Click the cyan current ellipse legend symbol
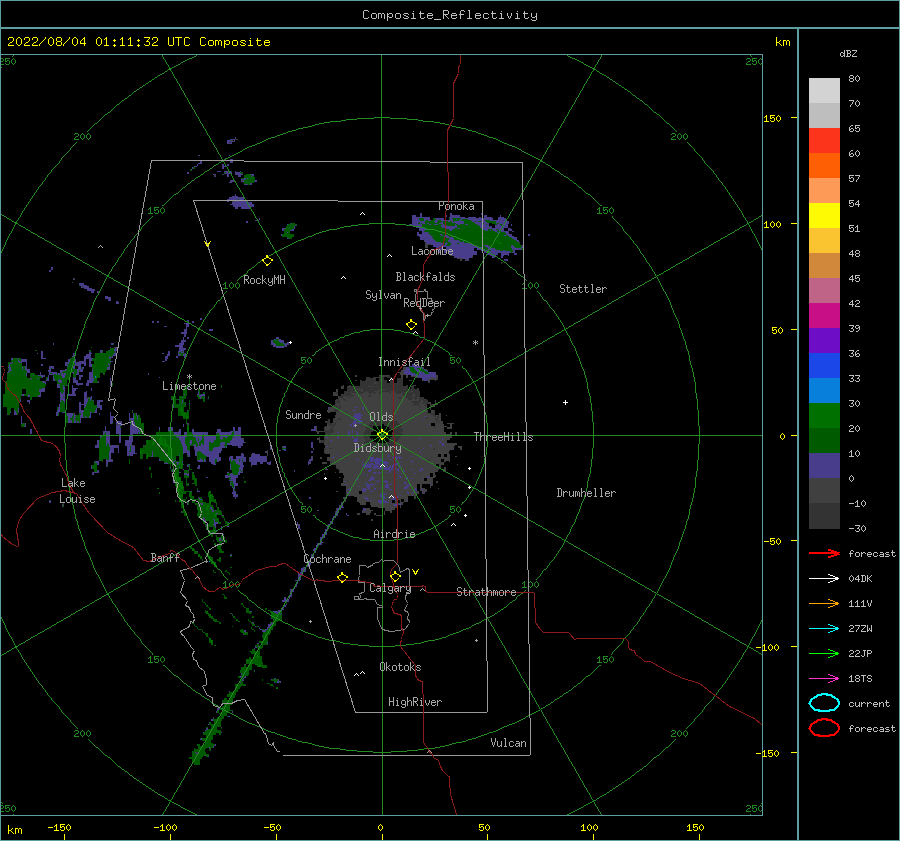The width and height of the screenshot is (900, 841). tap(824, 703)
